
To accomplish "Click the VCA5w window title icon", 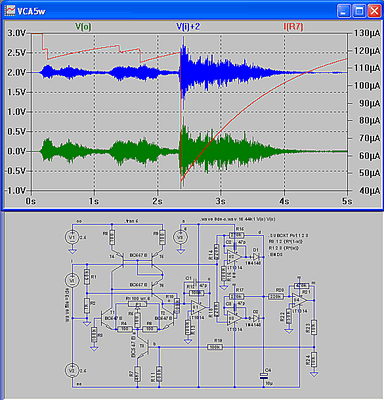I will [x=10, y=11].
